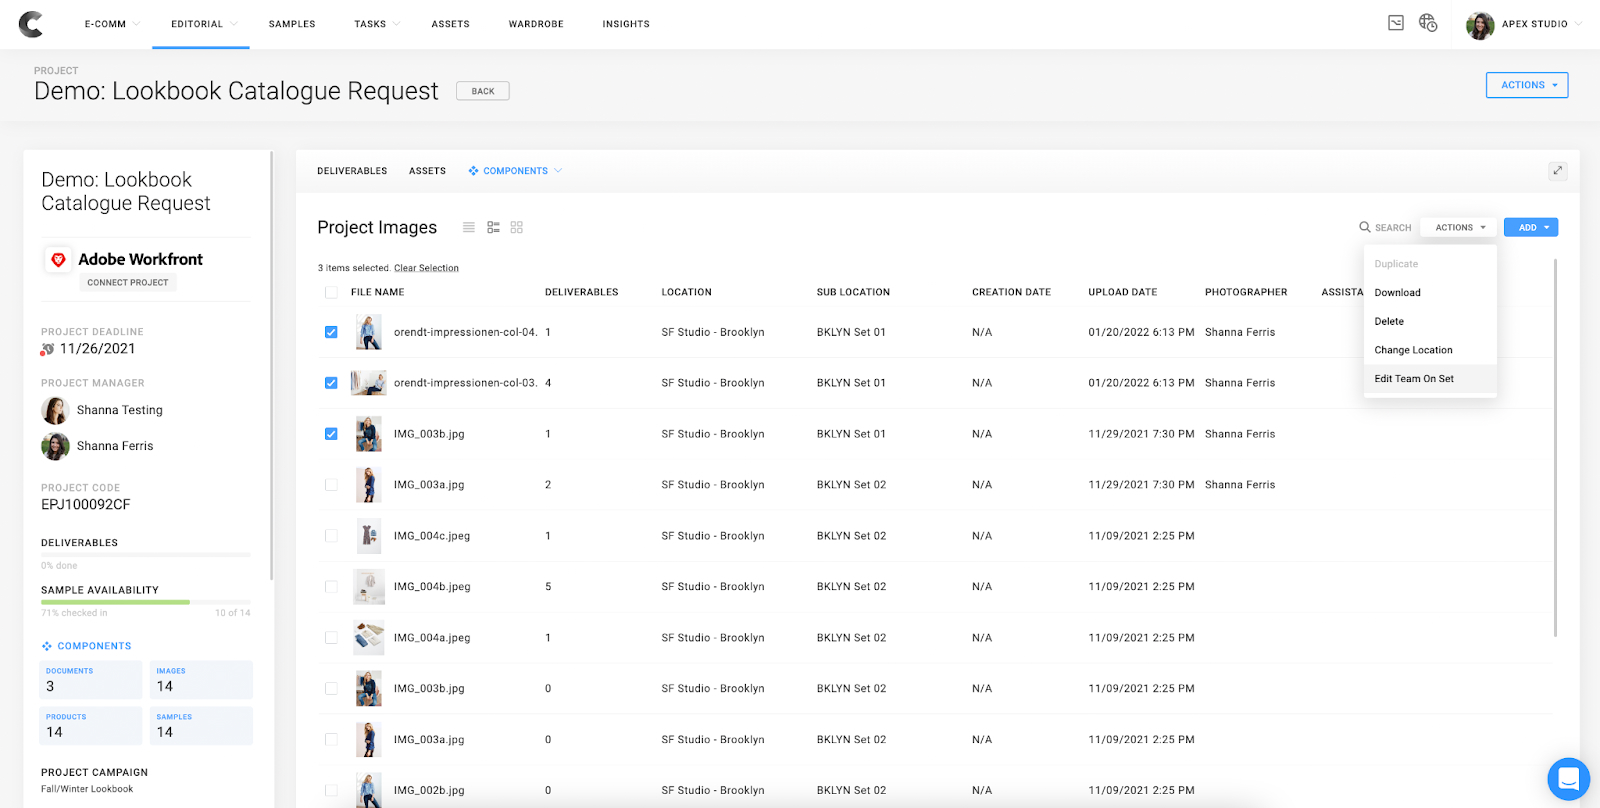Screen dimensions: 1600x808
Task: Open thumbnail of IMG_004a.jpeg
Action: pos(369,638)
